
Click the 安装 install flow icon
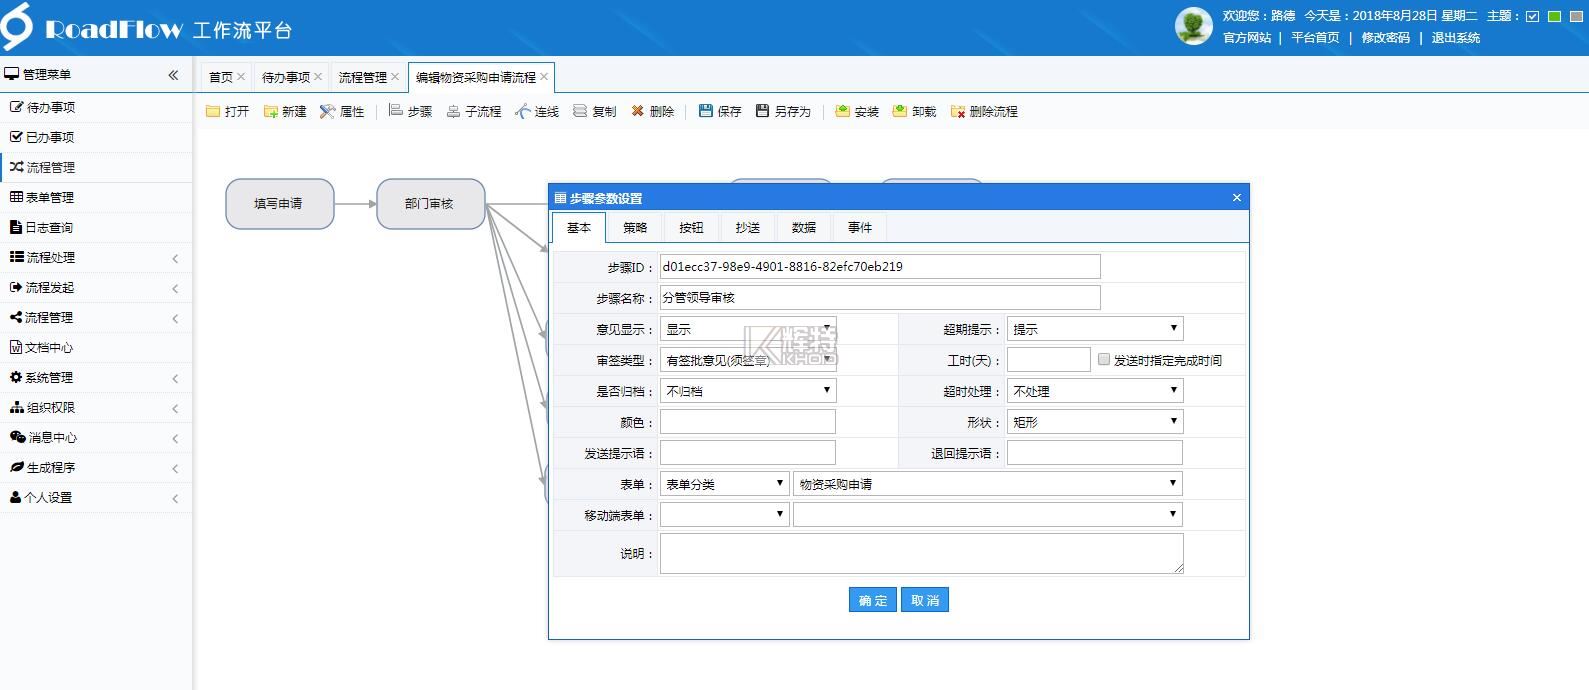point(843,111)
